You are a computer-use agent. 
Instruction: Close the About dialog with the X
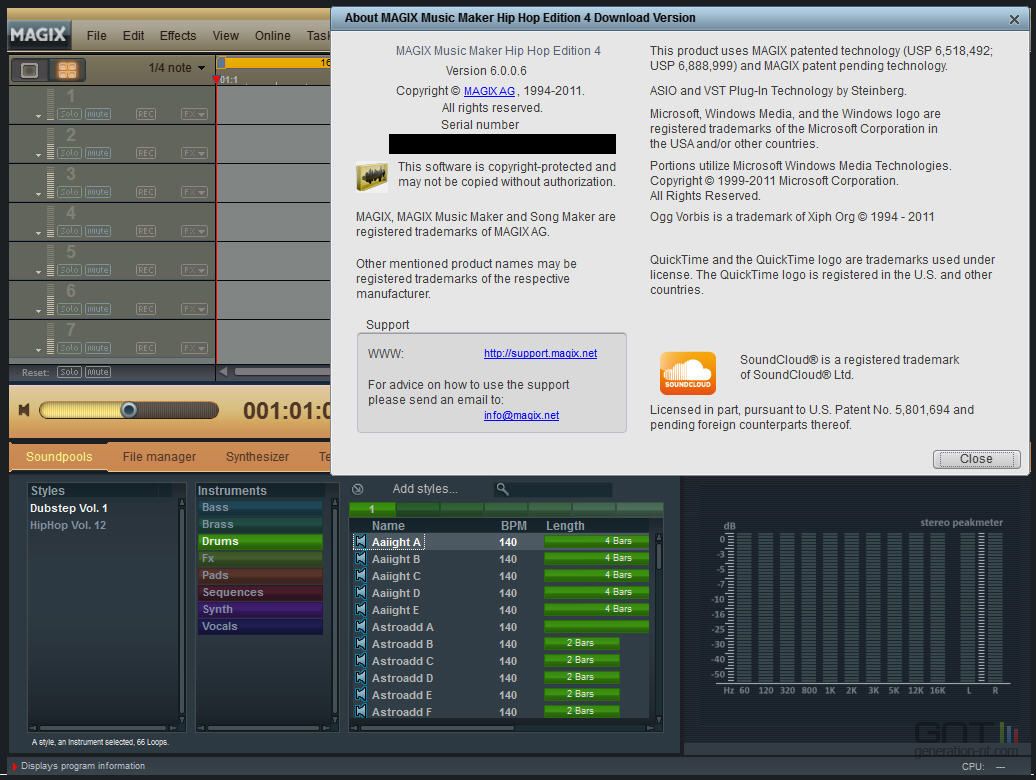[1014, 19]
